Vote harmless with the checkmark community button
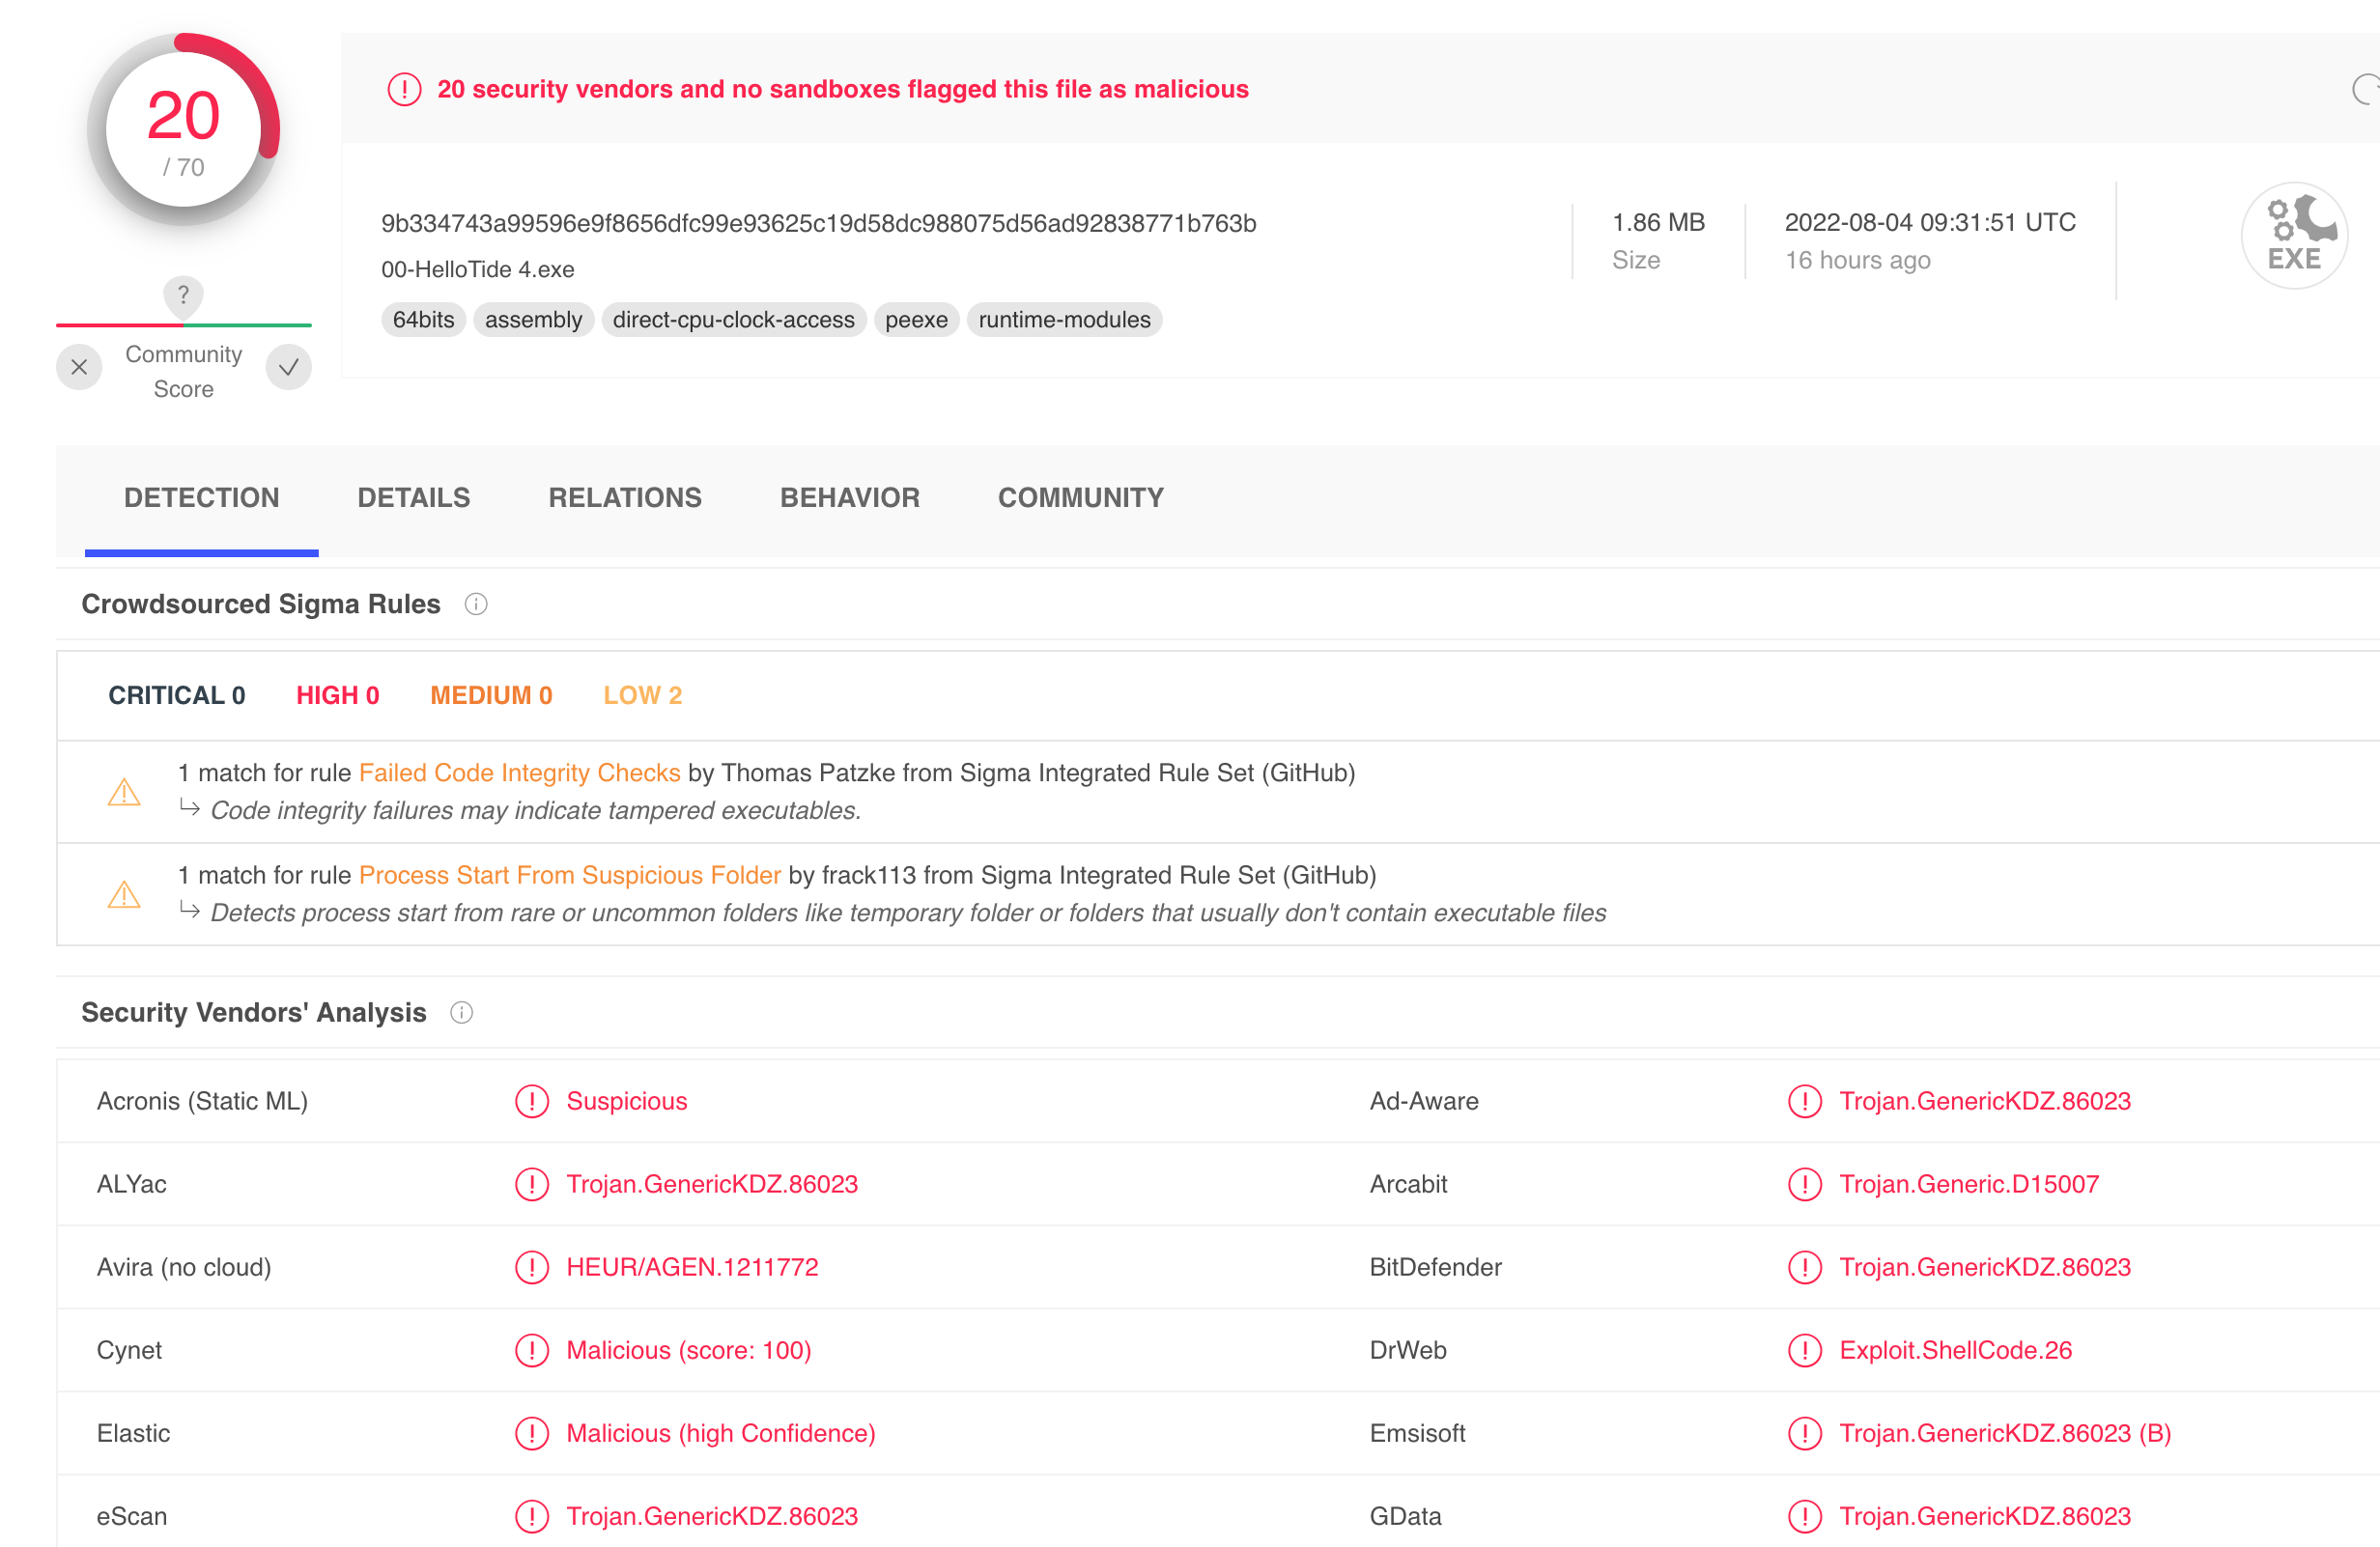2380x1547 pixels. tap(289, 367)
